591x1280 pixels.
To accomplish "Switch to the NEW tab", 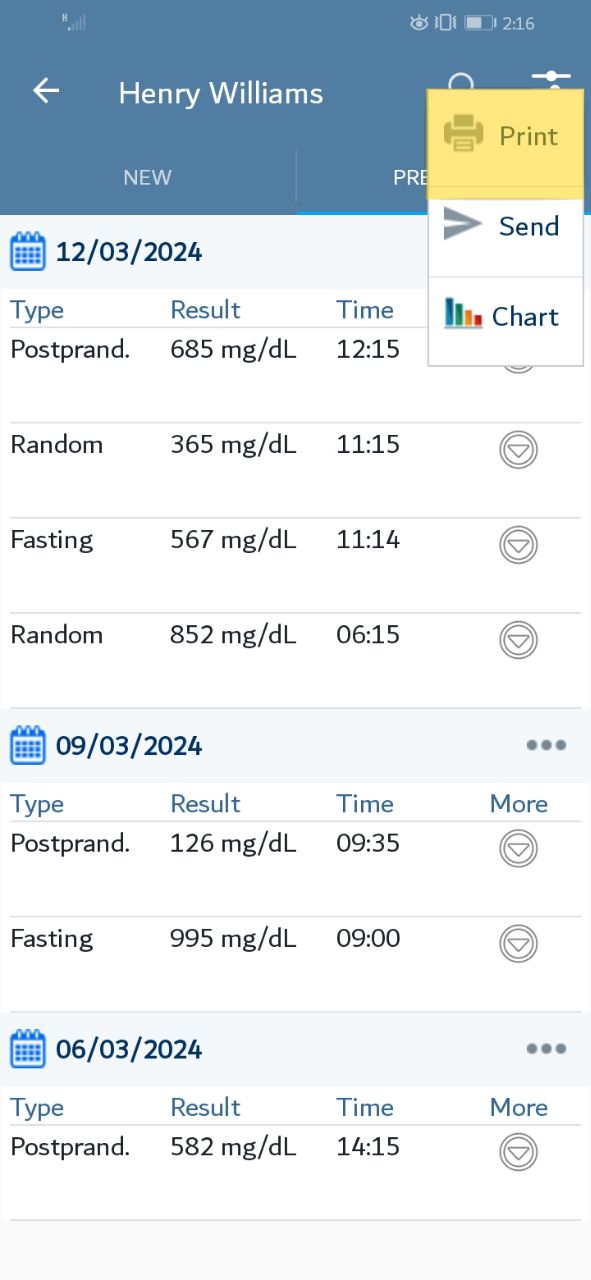I will pyautogui.click(x=148, y=178).
